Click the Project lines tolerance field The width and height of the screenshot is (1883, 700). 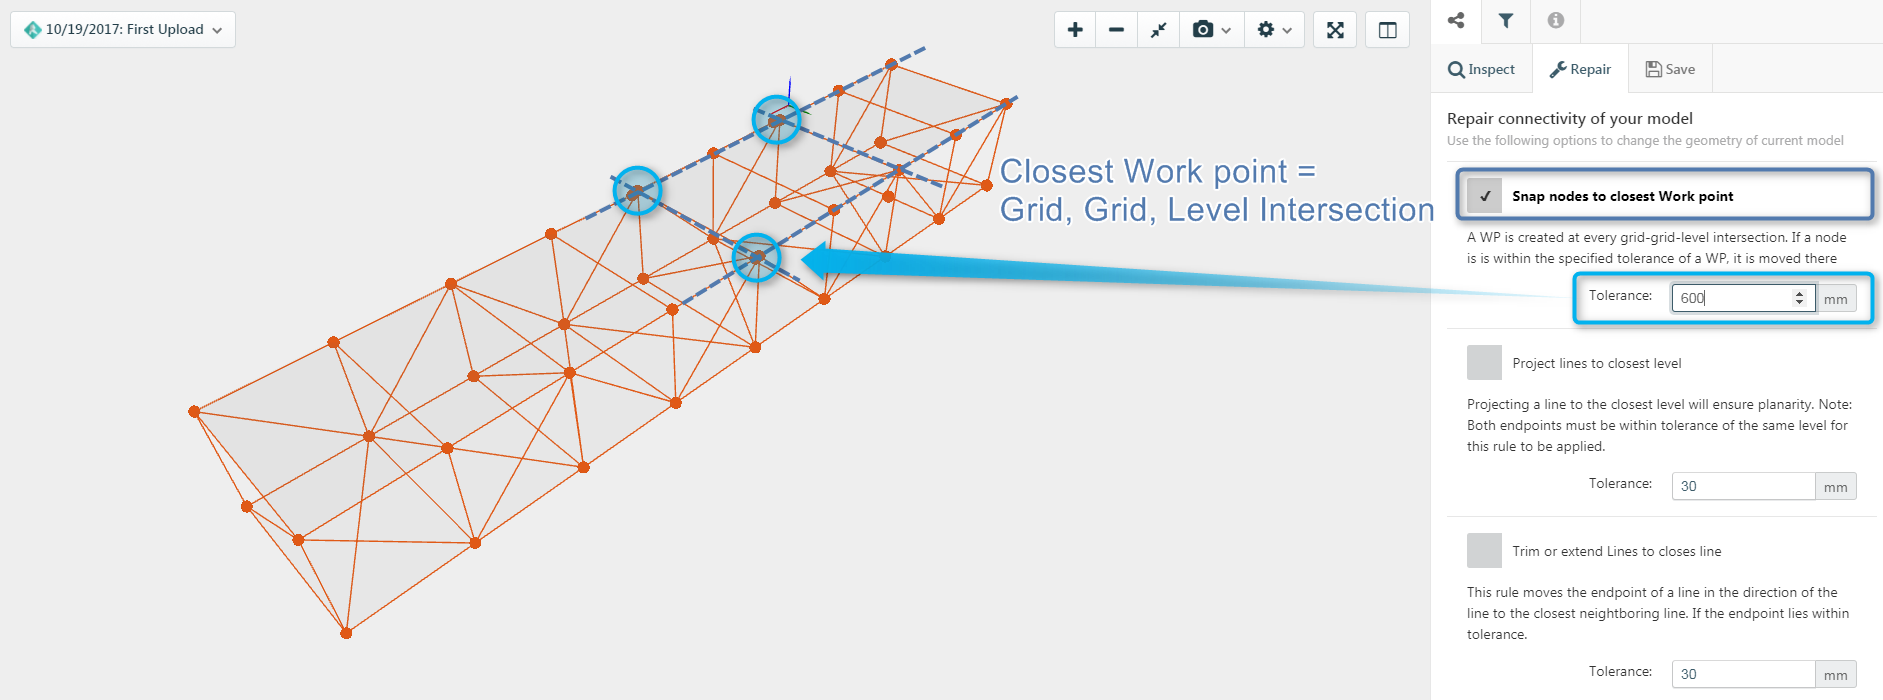coord(1743,486)
